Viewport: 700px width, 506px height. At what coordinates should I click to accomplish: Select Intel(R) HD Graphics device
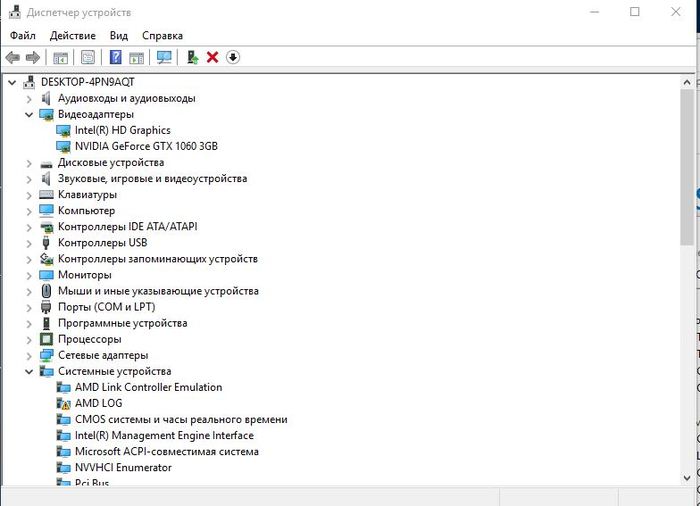pos(122,130)
